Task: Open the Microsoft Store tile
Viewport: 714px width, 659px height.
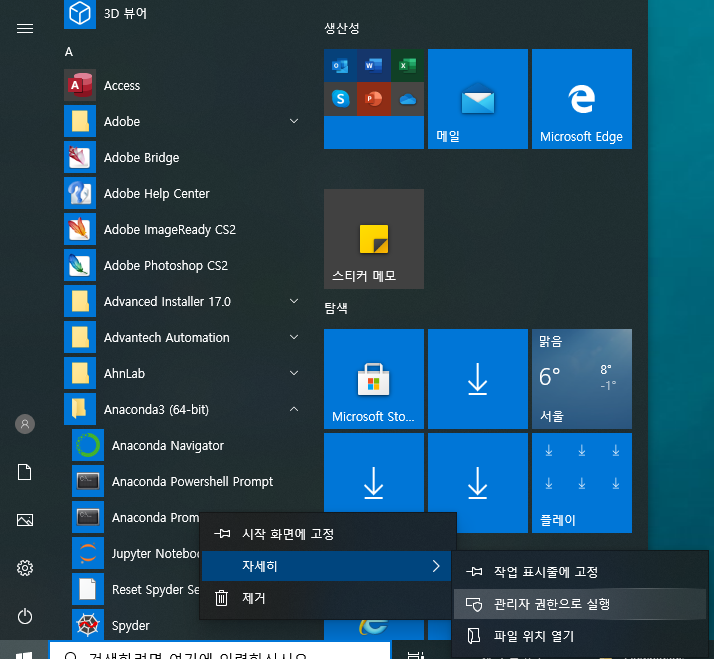Action: tap(374, 379)
